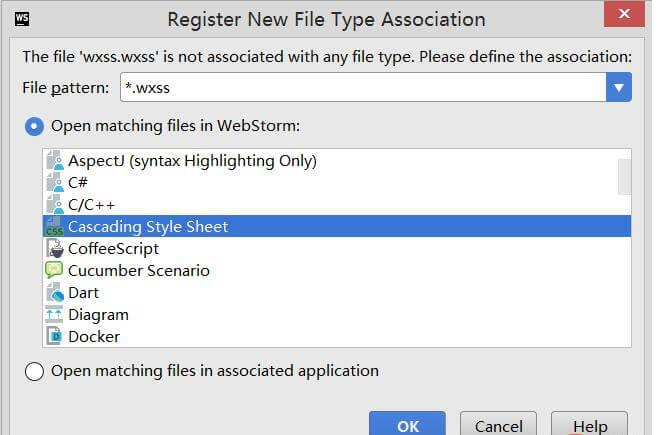
Task: Click the Diagram file type icon
Action: click(x=54, y=314)
